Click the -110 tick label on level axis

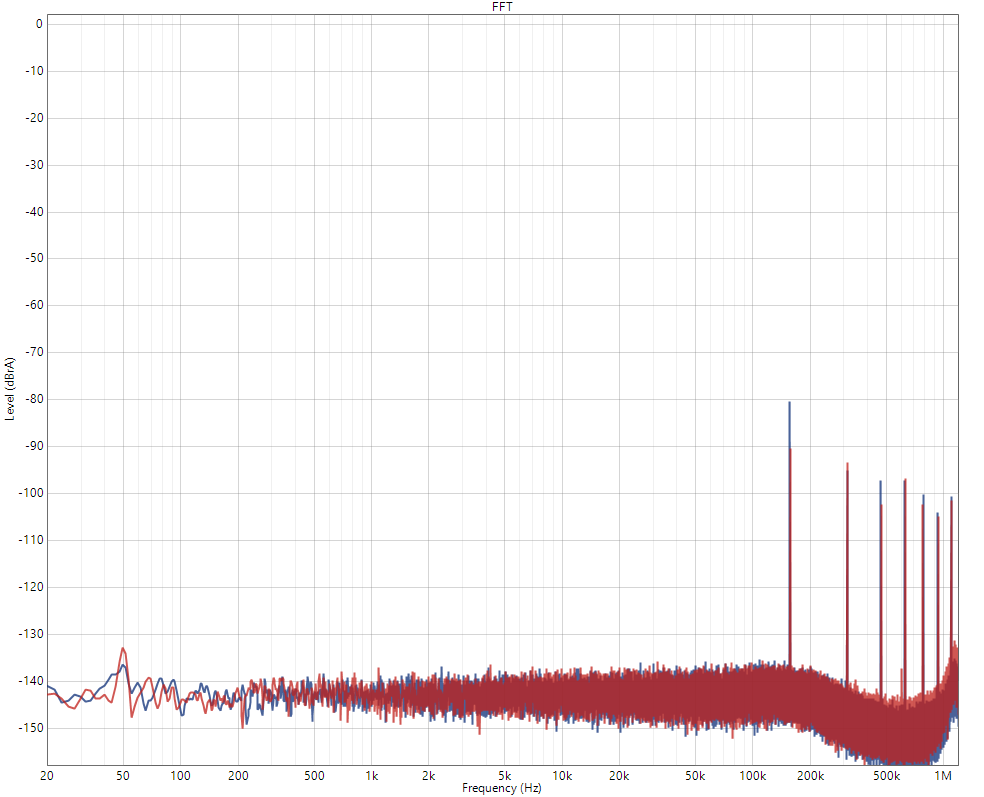click(30, 540)
